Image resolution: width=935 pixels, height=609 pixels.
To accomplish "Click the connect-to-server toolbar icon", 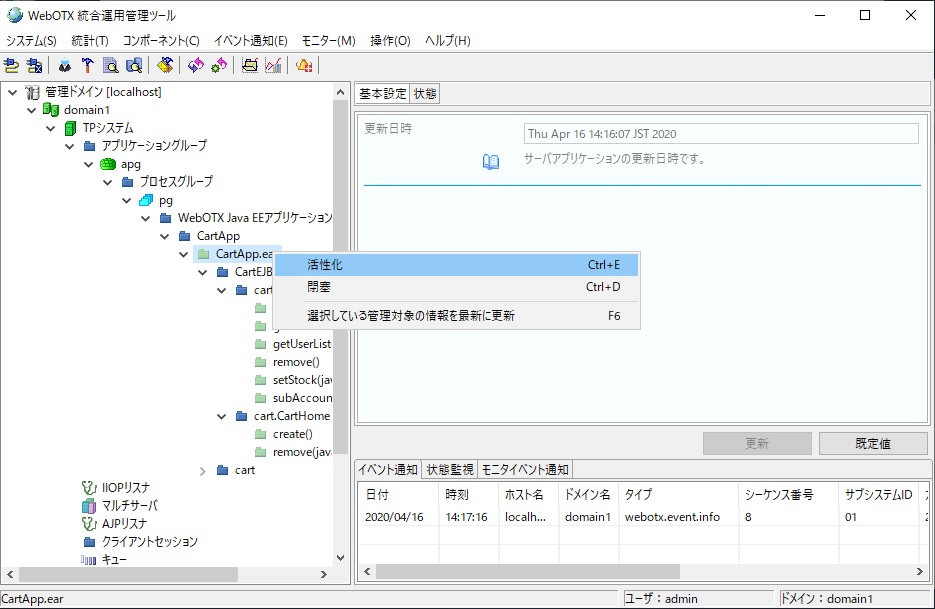I will [12, 66].
